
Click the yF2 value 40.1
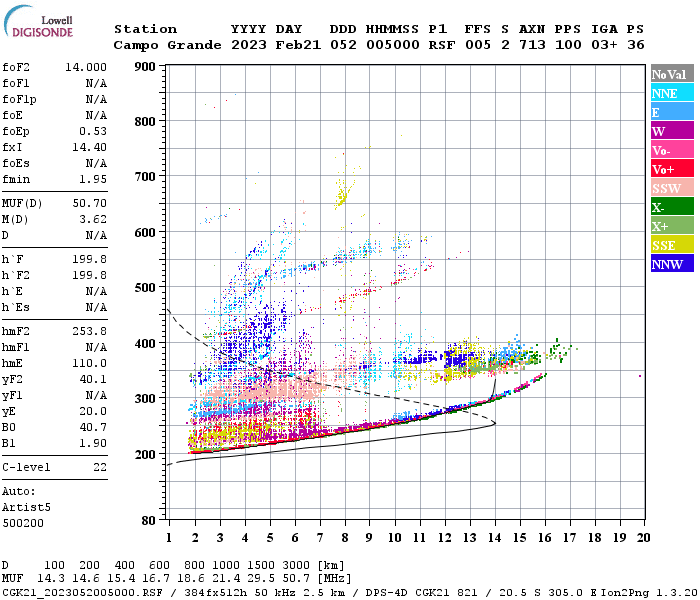point(93,379)
